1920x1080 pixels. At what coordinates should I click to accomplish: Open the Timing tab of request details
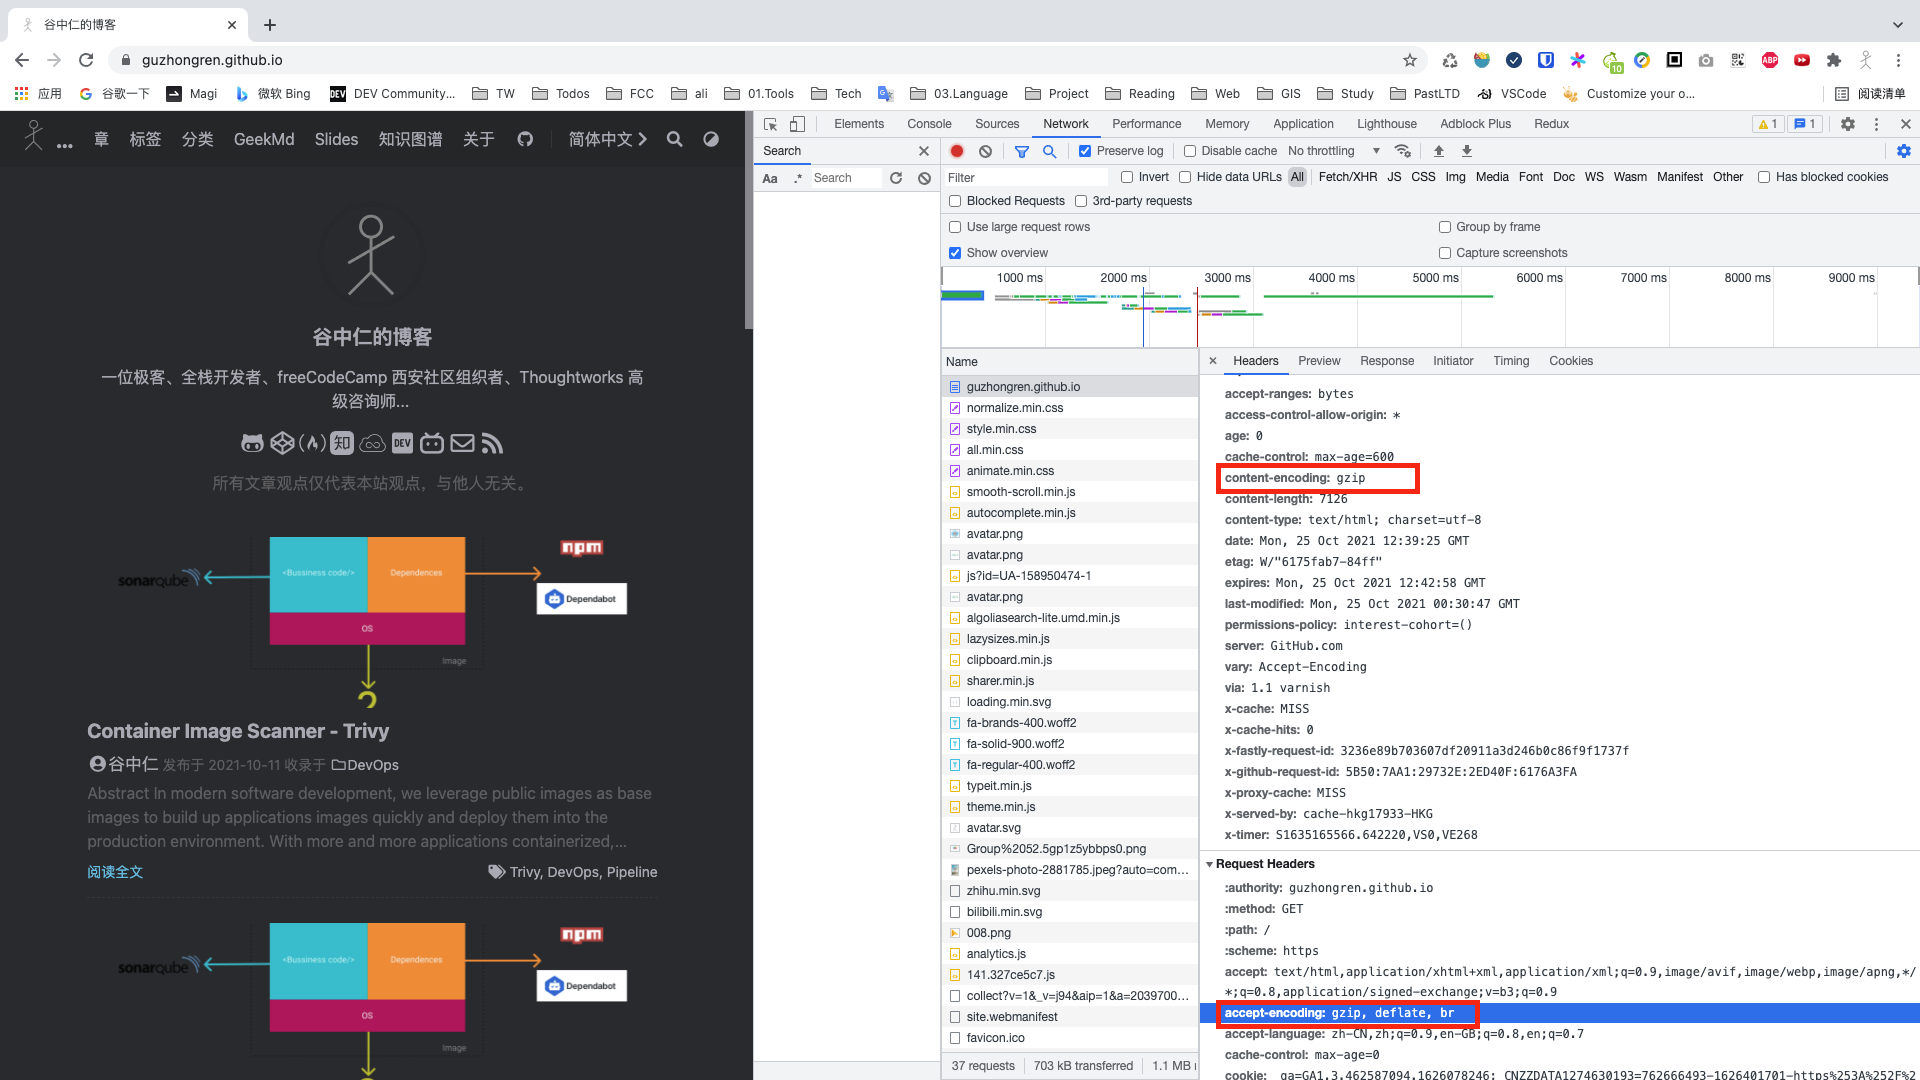coord(1510,361)
